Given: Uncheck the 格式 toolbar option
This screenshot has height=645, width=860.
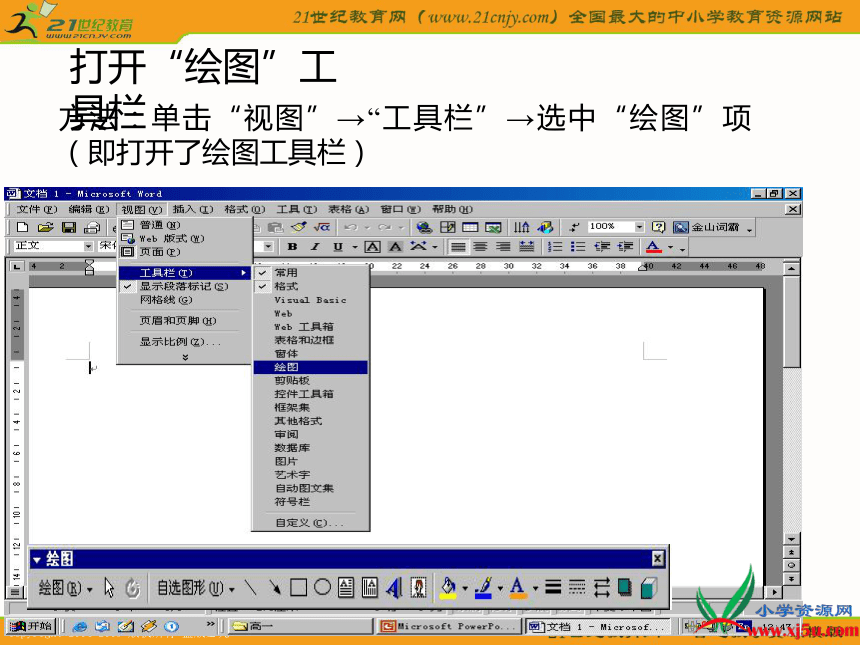Looking at the screenshot, I should 311,286.
